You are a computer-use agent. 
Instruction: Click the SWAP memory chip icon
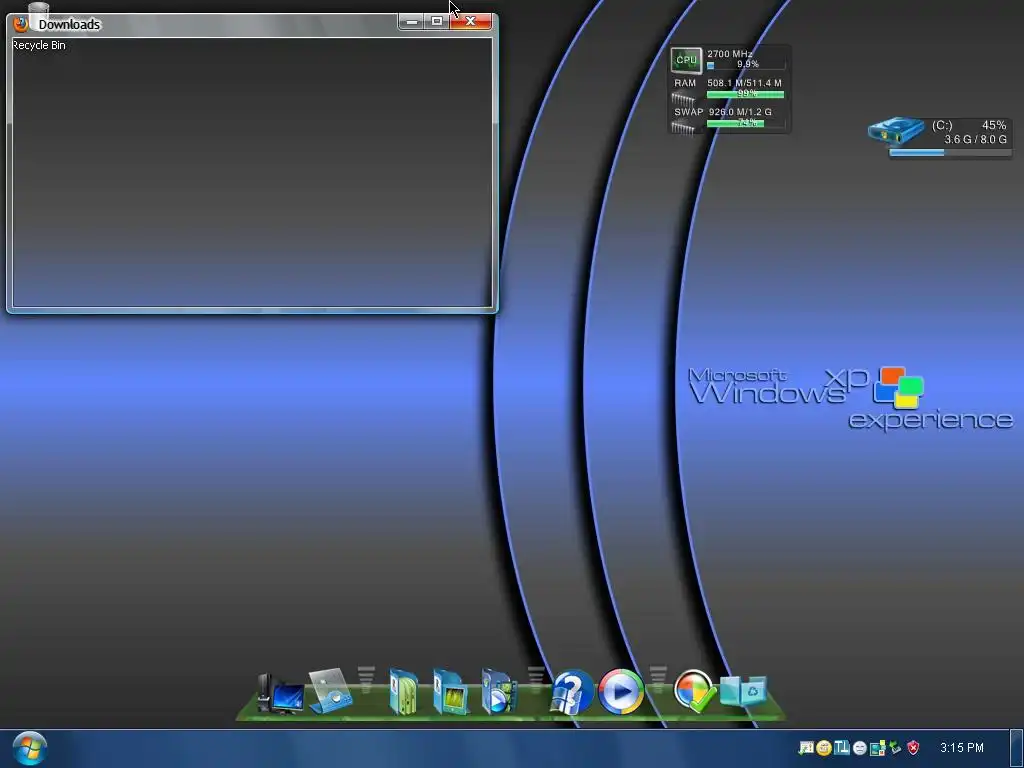click(683, 127)
